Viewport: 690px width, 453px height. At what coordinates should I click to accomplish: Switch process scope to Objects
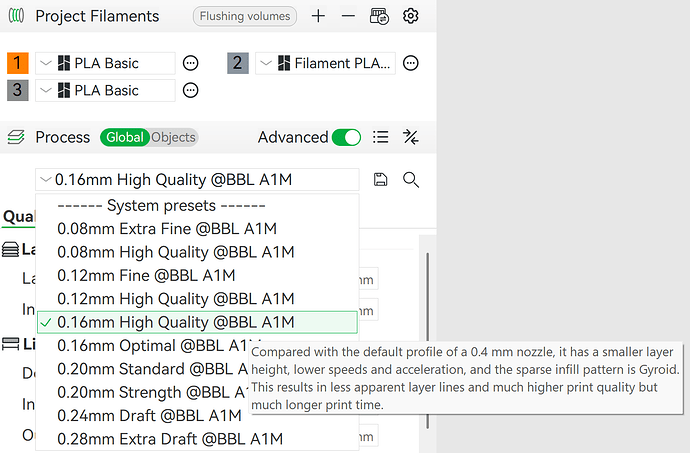pyautogui.click(x=173, y=137)
